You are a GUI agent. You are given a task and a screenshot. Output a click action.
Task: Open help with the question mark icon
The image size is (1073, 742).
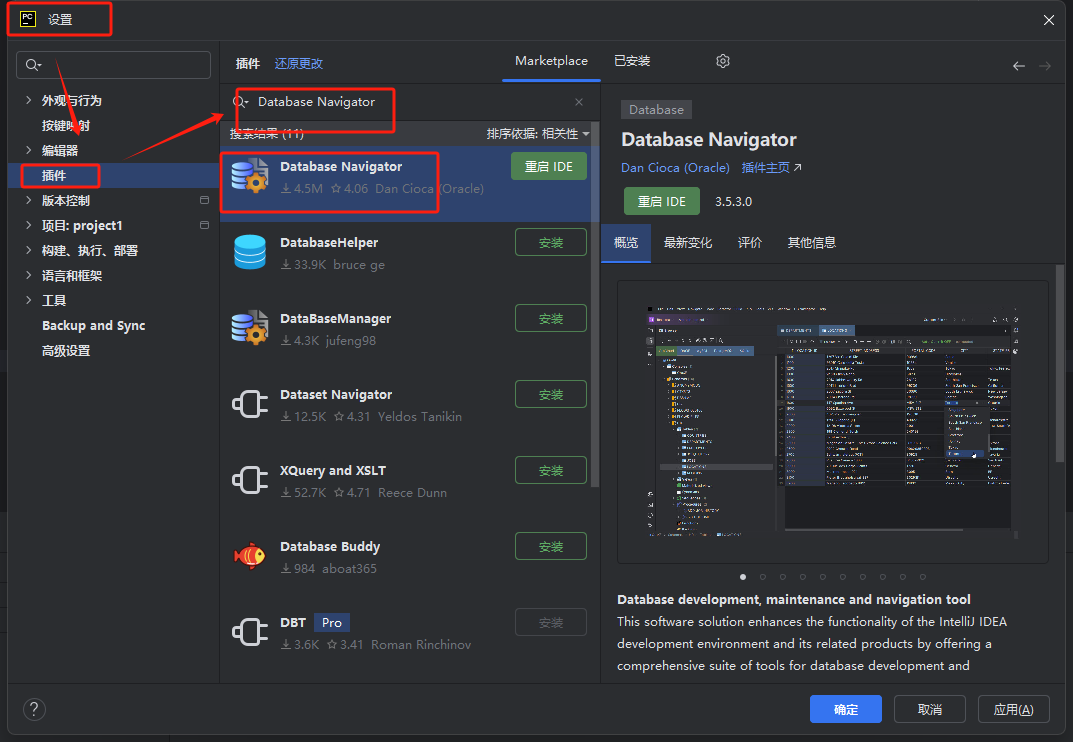coord(34,709)
